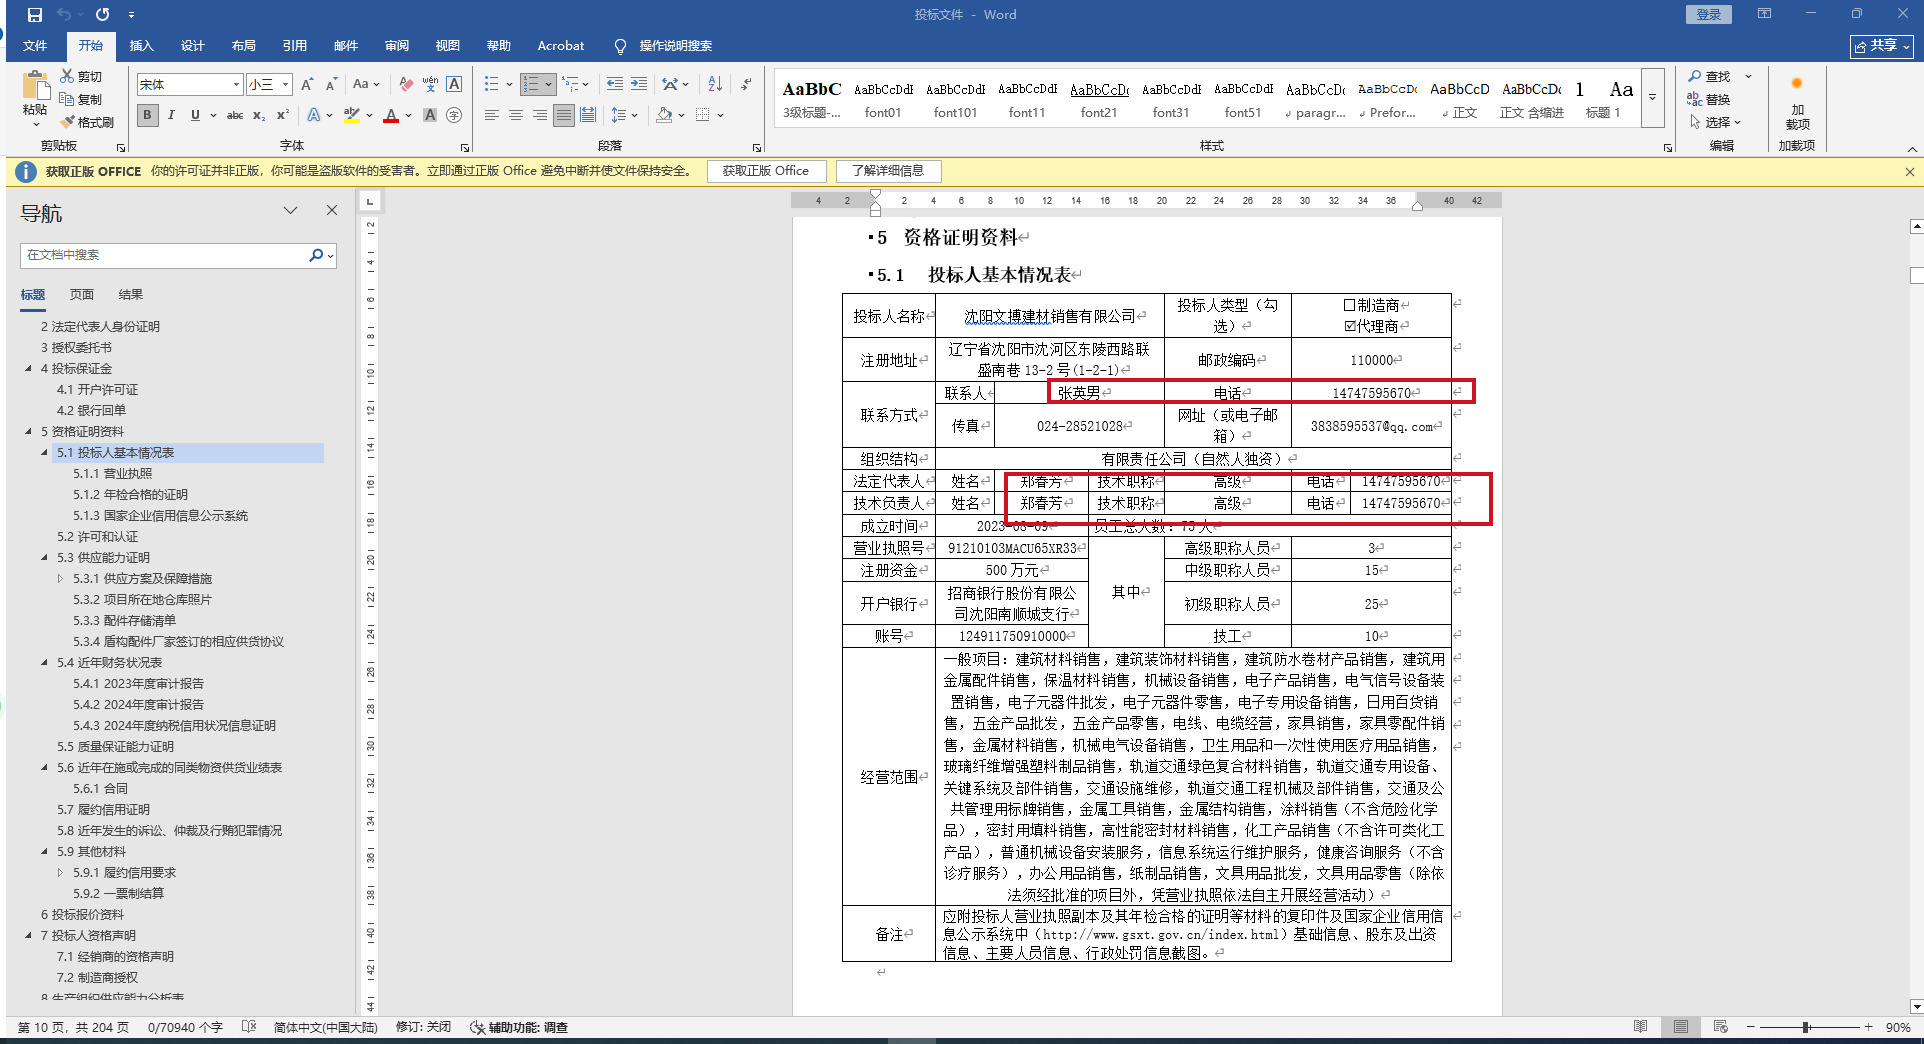The width and height of the screenshot is (1924, 1044).
Task: Click the navigation search input field
Action: (x=165, y=255)
